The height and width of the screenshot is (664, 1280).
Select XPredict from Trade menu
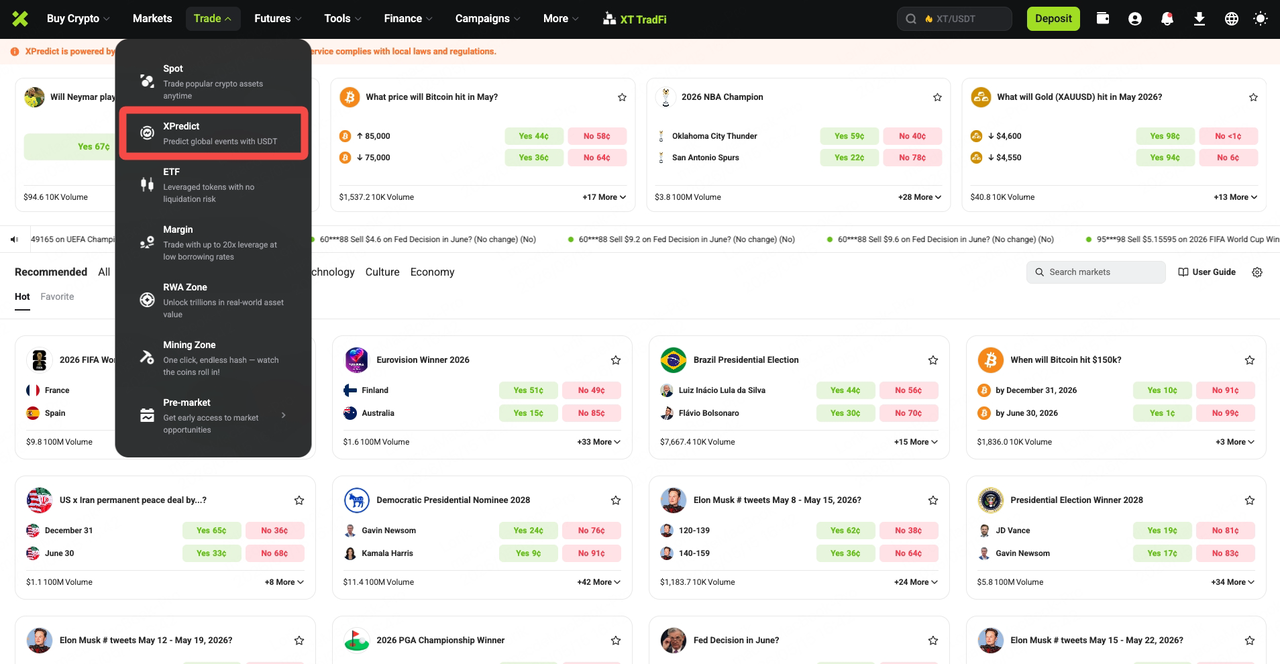pyautogui.click(x=213, y=134)
